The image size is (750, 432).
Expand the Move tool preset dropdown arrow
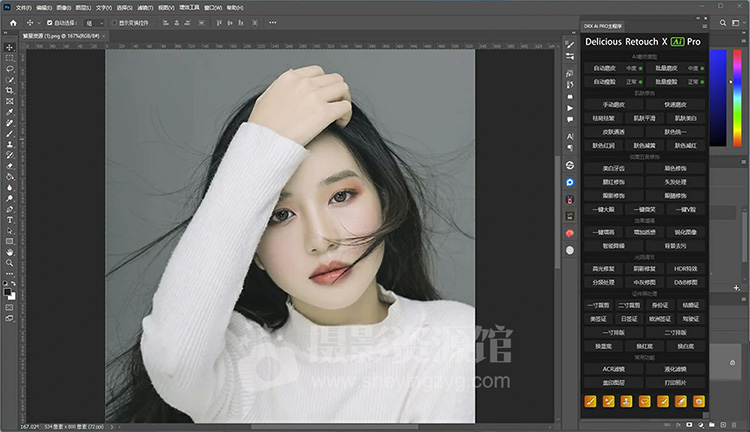(x=38, y=21)
